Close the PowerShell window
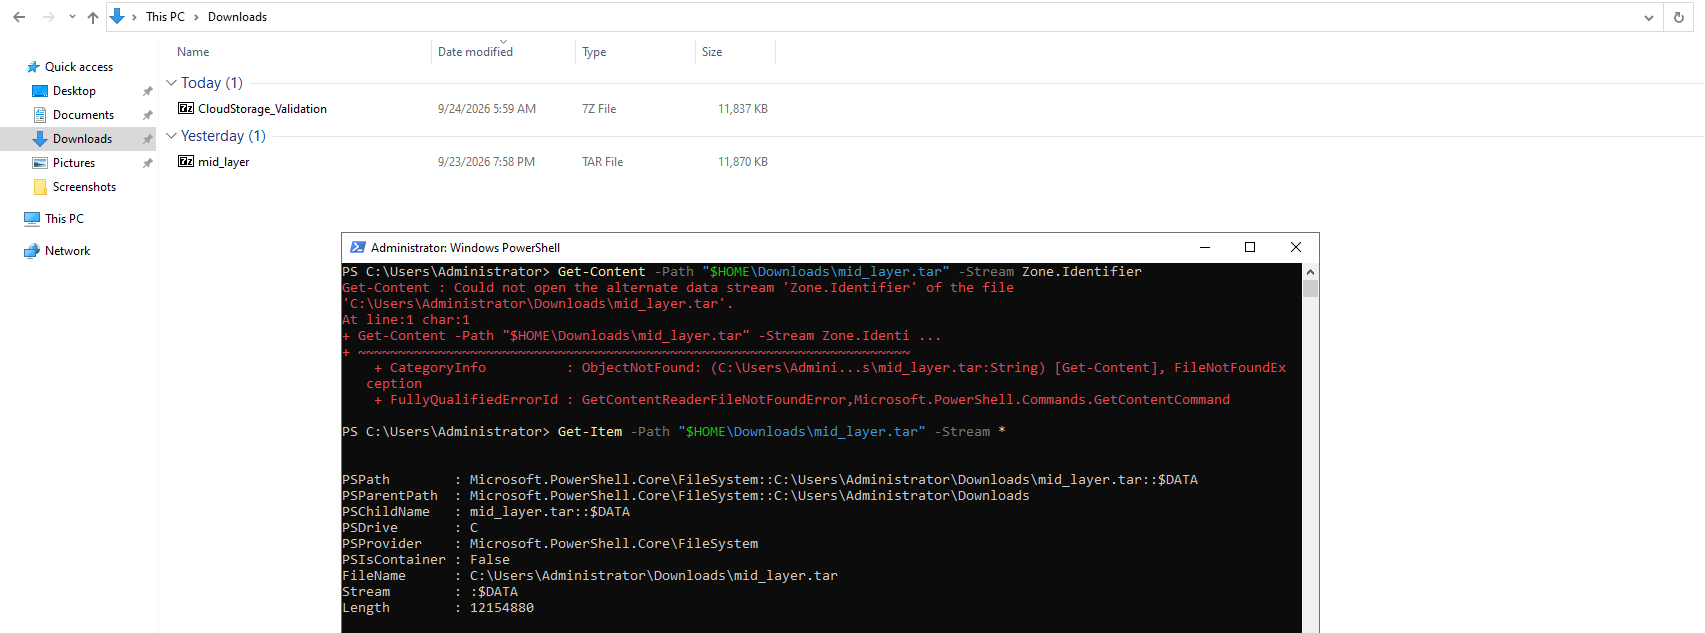 pos(1296,247)
